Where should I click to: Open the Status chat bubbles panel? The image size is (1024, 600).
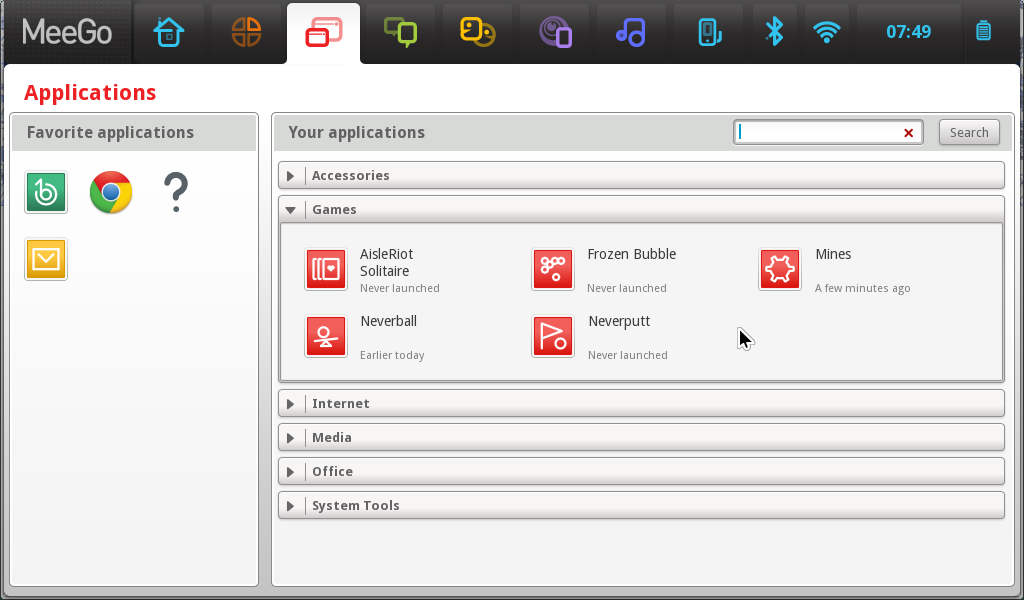pos(400,32)
